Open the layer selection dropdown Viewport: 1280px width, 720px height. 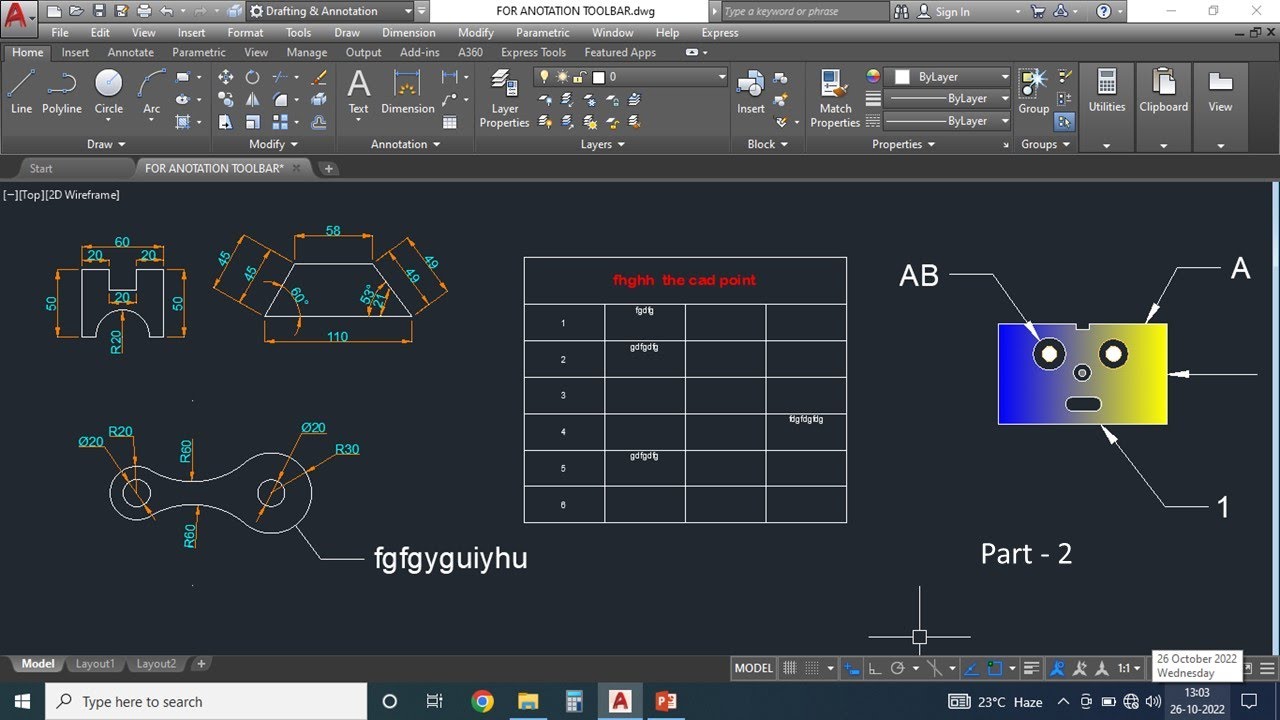(631, 76)
